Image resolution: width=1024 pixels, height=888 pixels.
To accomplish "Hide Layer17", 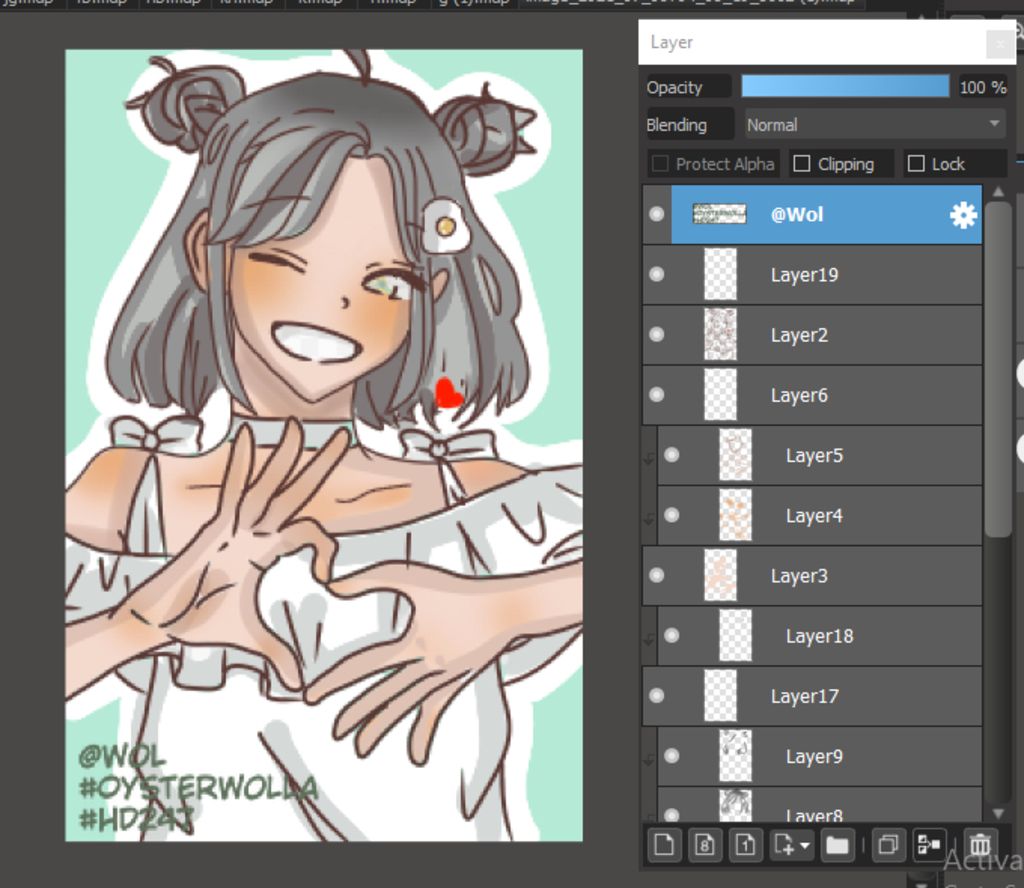I will tap(657, 696).
